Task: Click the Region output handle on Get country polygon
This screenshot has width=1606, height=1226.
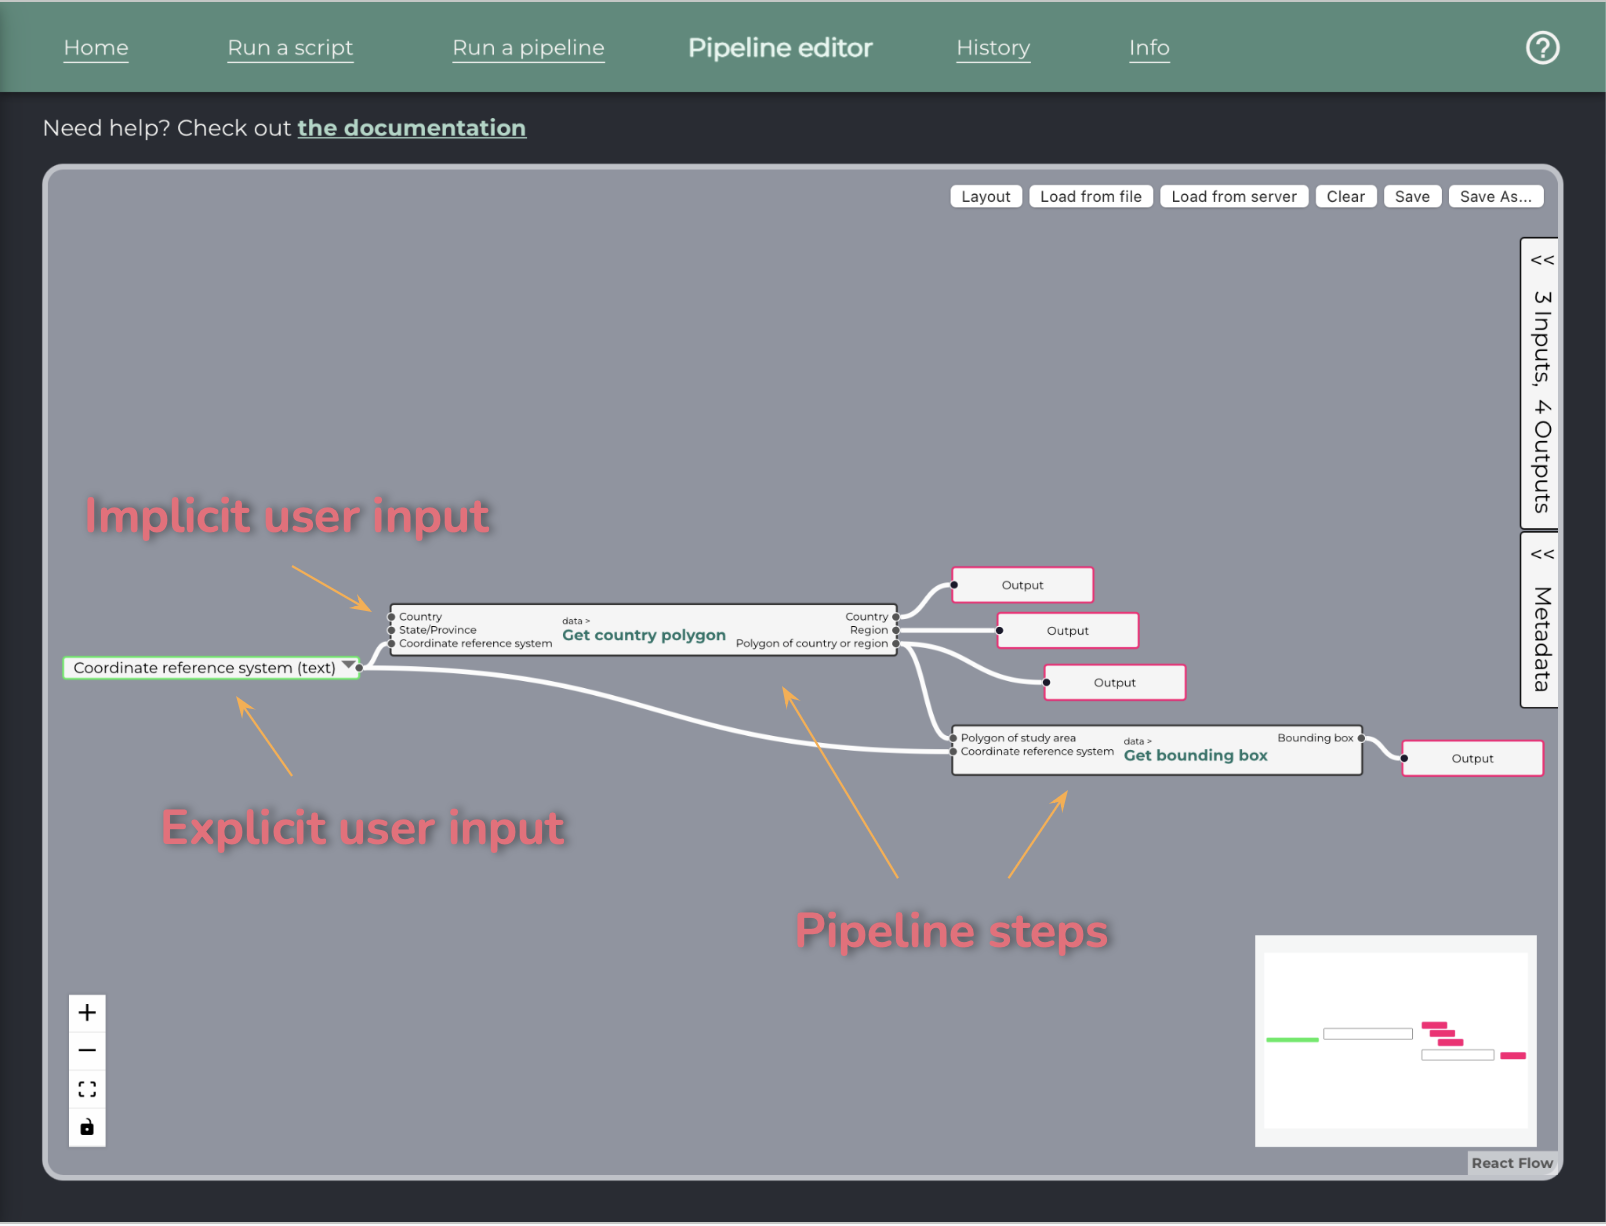Action: pyautogui.click(x=896, y=630)
